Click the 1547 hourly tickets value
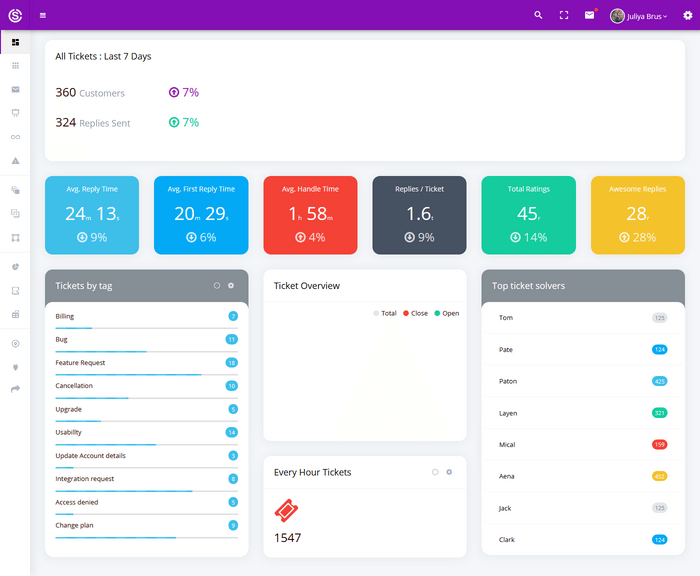The height and width of the screenshot is (576, 700). [x=288, y=538]
